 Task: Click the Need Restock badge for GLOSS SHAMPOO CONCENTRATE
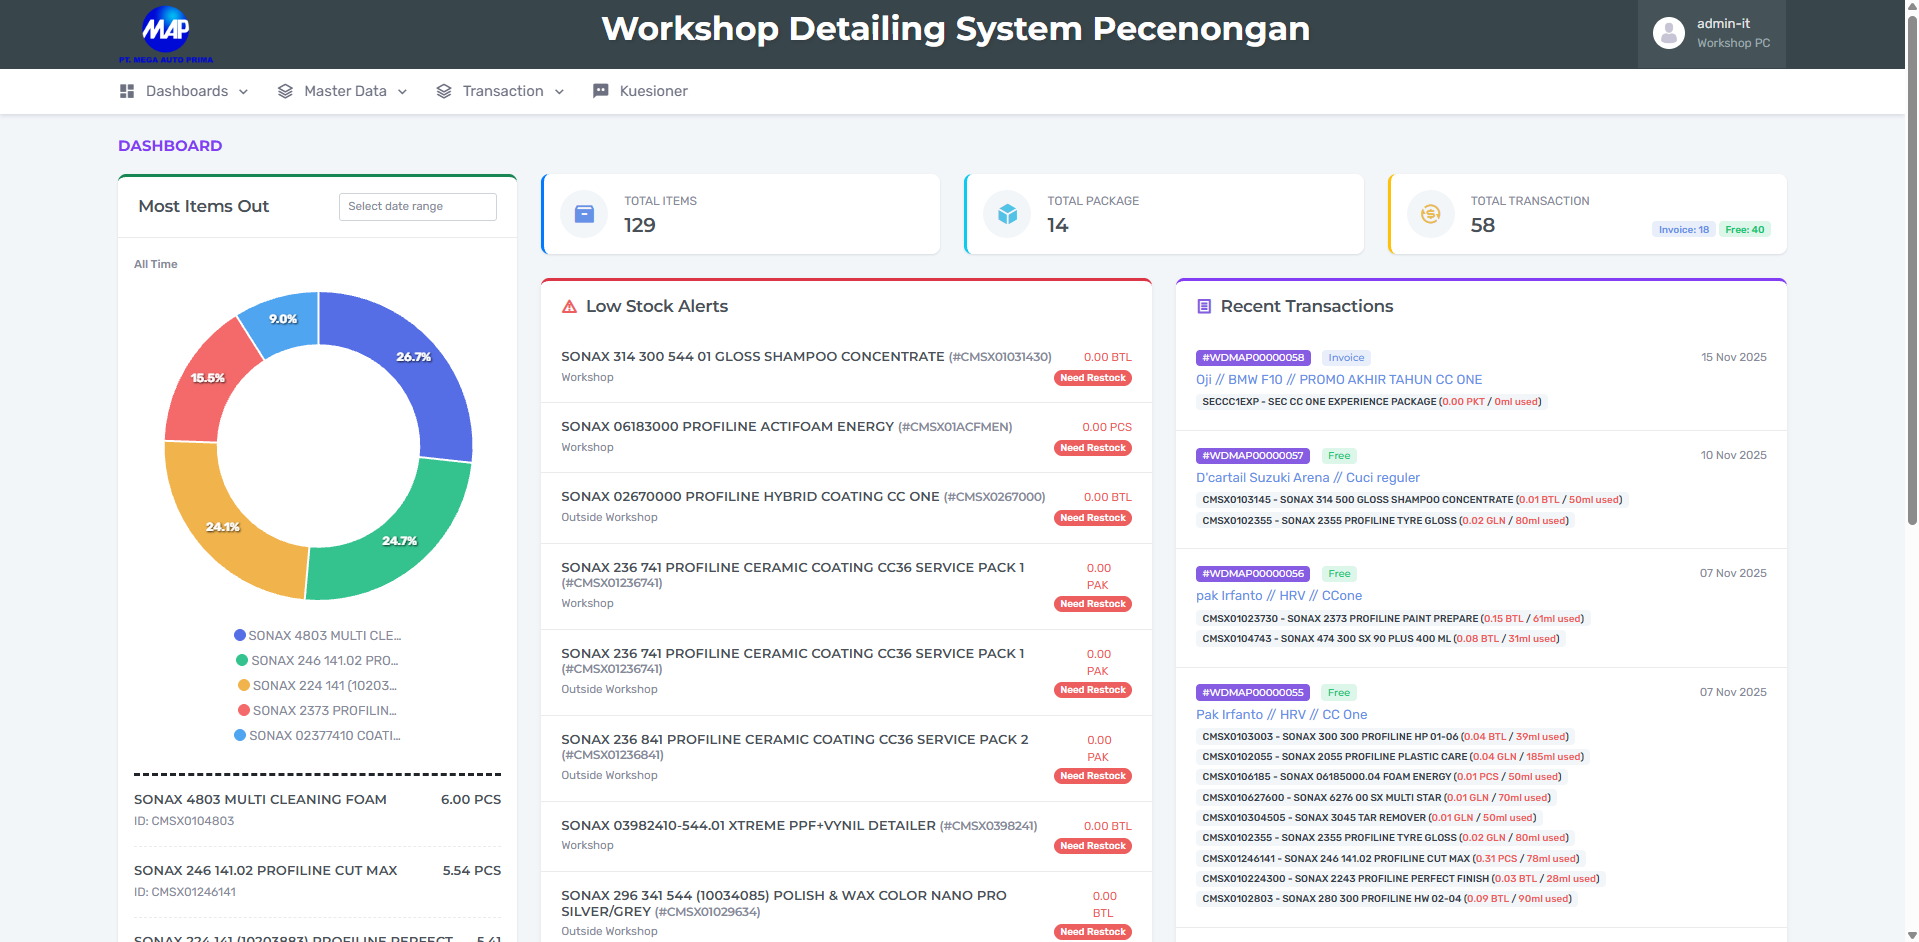click(x=1092, y=377)
